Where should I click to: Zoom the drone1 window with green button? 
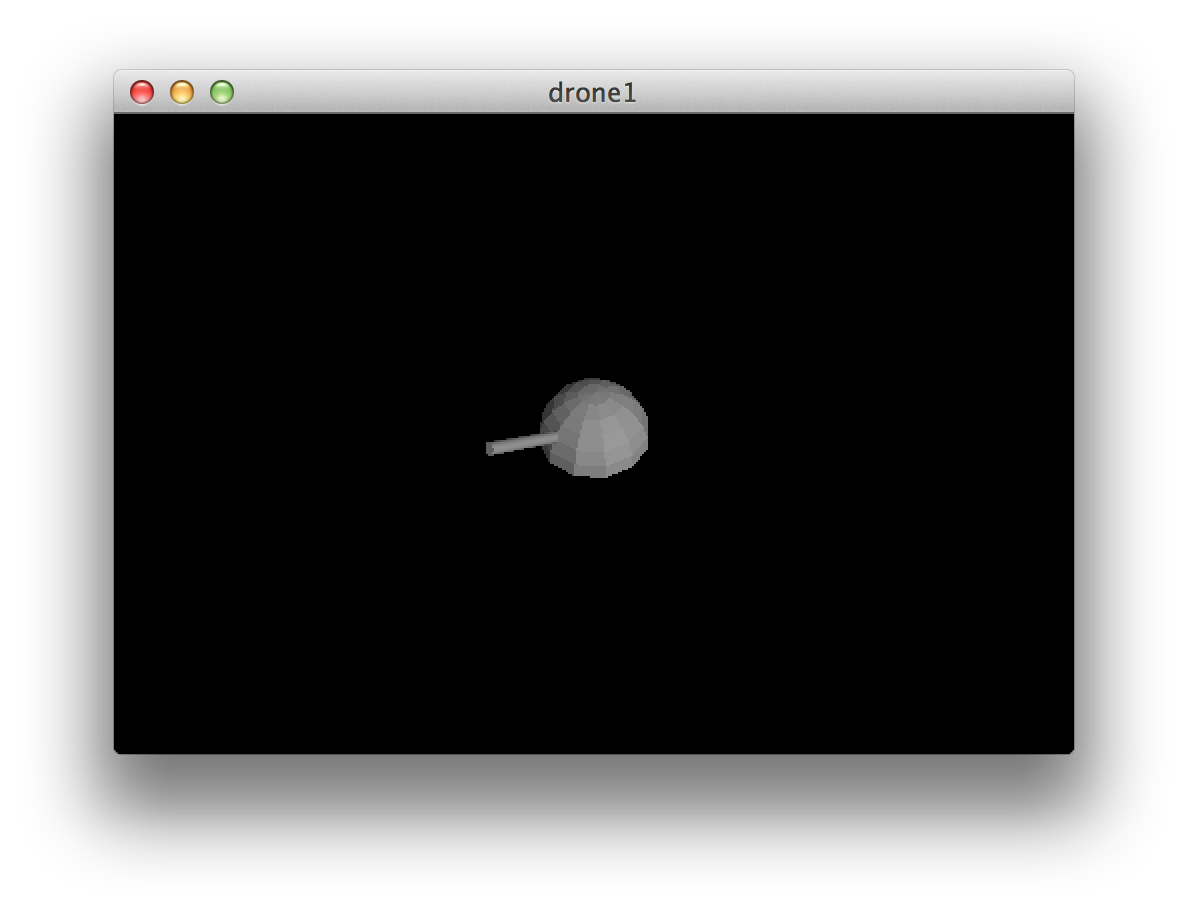click(222, 92)
